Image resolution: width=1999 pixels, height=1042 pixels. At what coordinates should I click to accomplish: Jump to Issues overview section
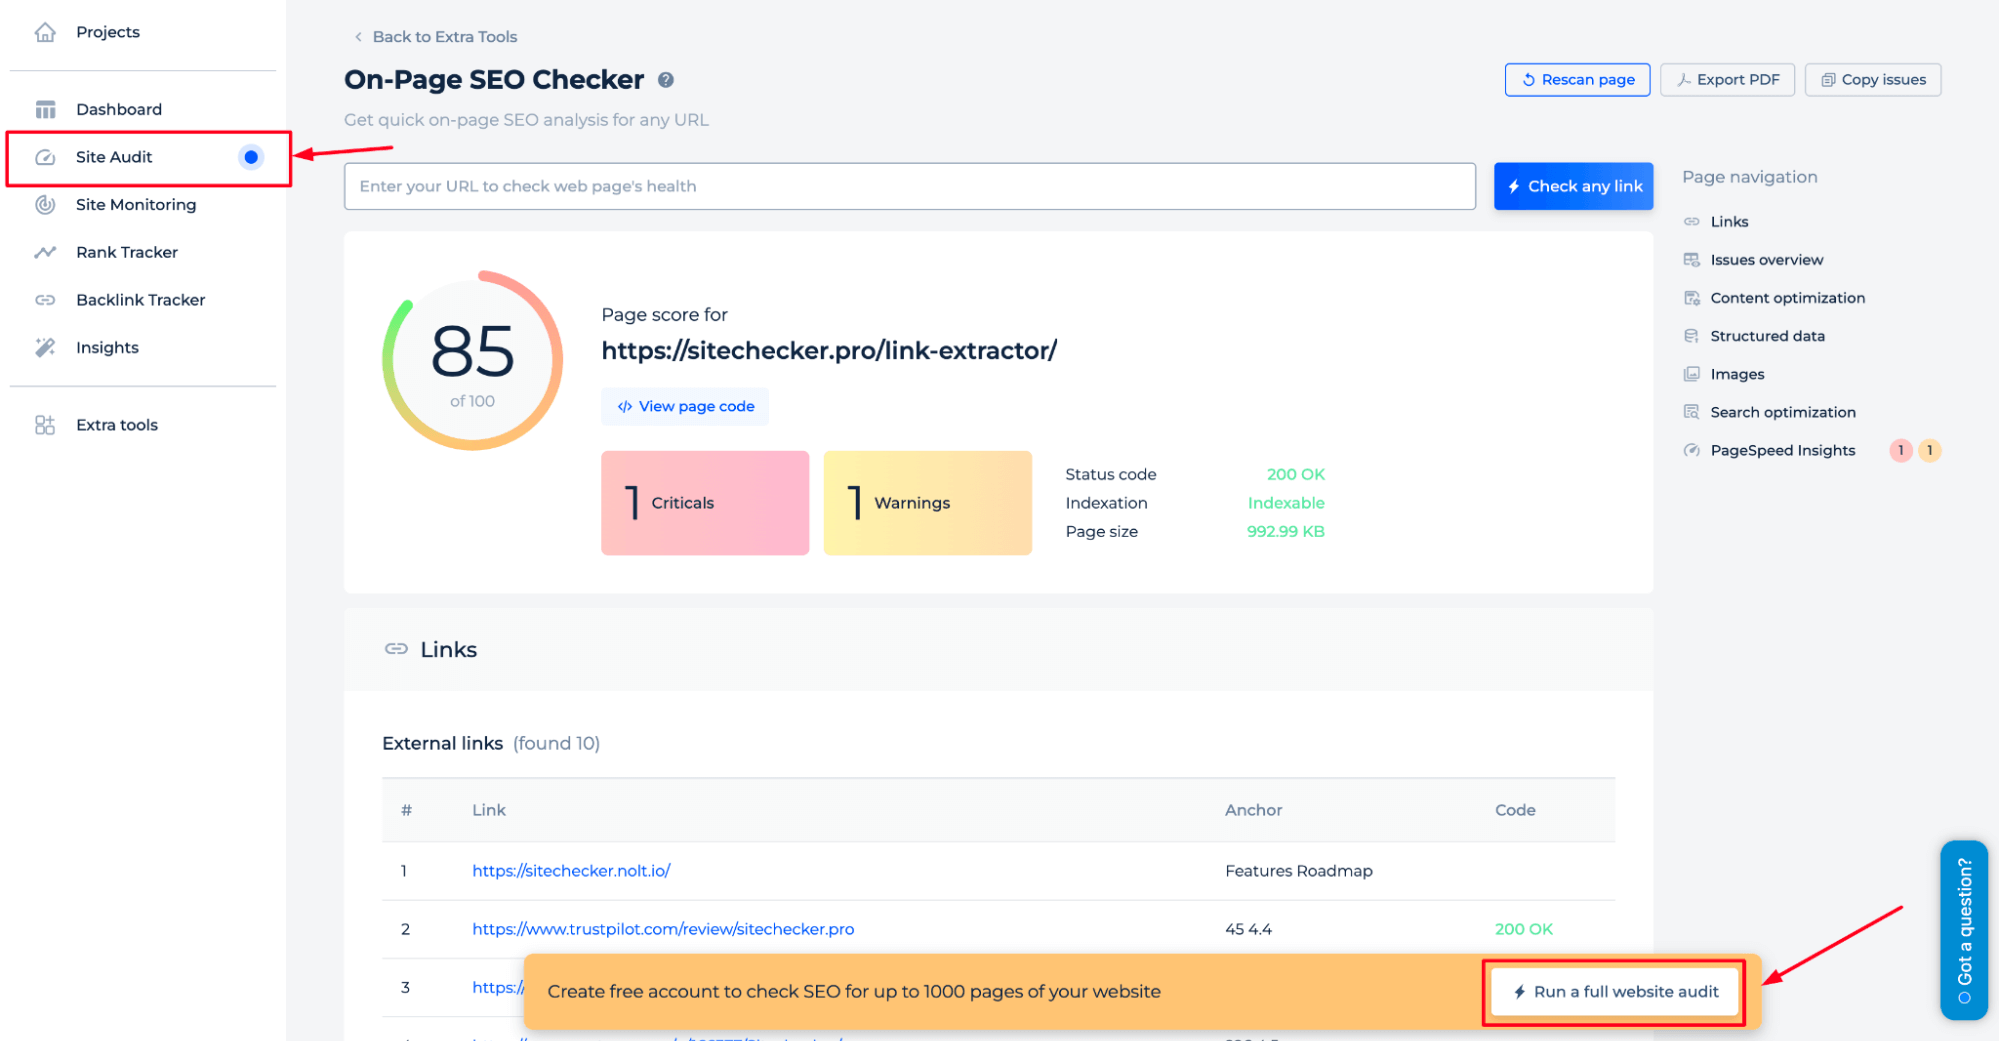click(x=1767, y=260)
